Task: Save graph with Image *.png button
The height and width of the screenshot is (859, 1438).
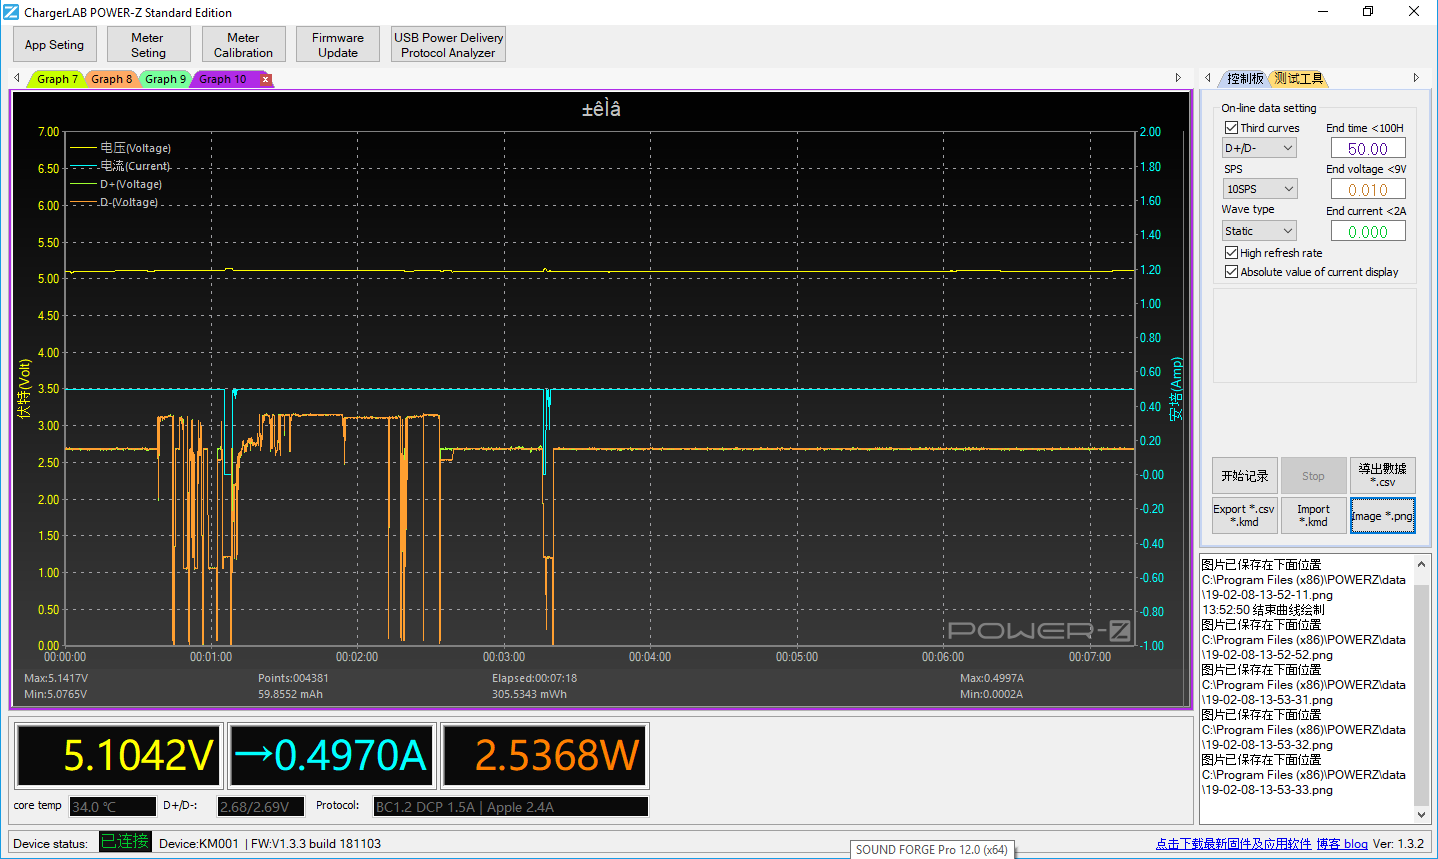Action: (x=1382, y=516)
